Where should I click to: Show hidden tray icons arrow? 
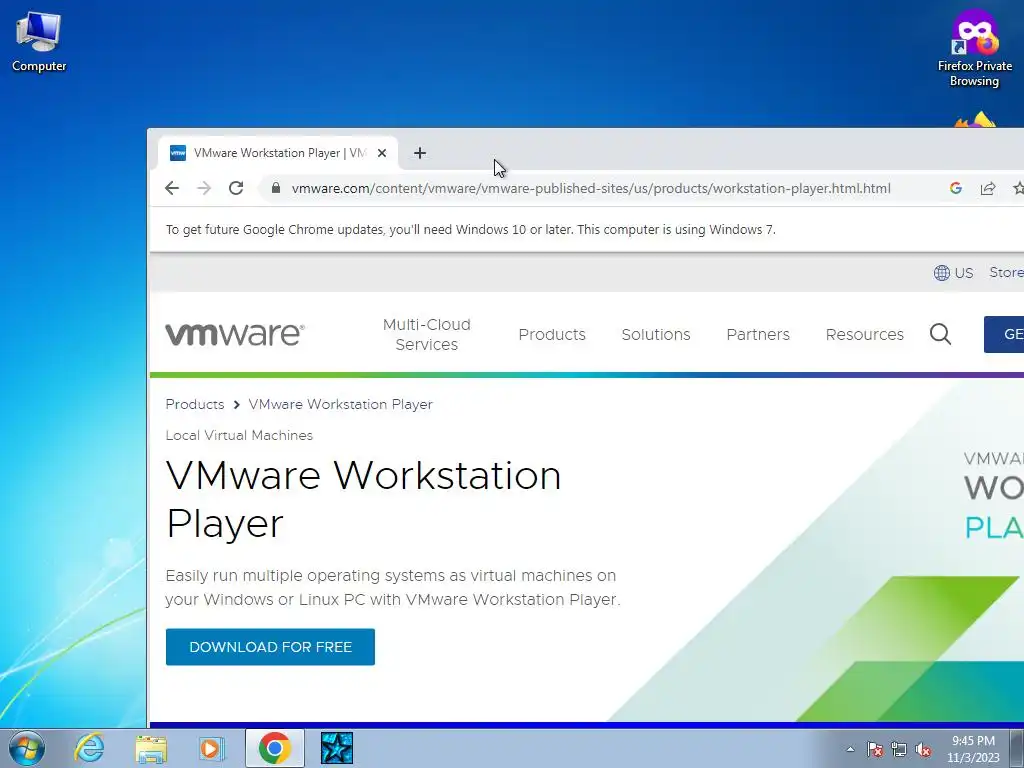[x=850, y=749]
